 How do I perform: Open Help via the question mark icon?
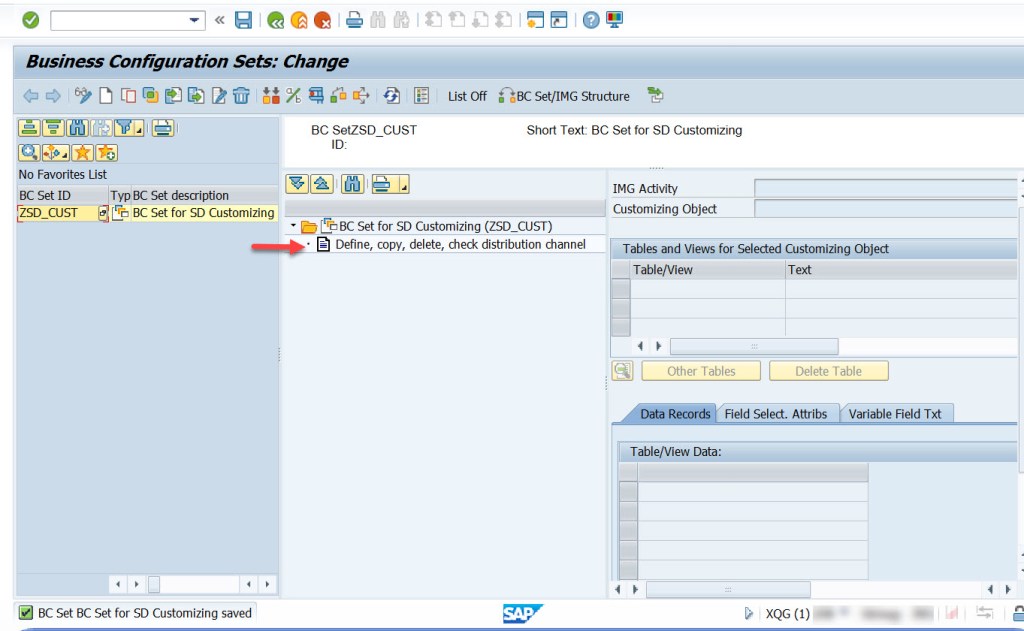[x=590, y=19]
